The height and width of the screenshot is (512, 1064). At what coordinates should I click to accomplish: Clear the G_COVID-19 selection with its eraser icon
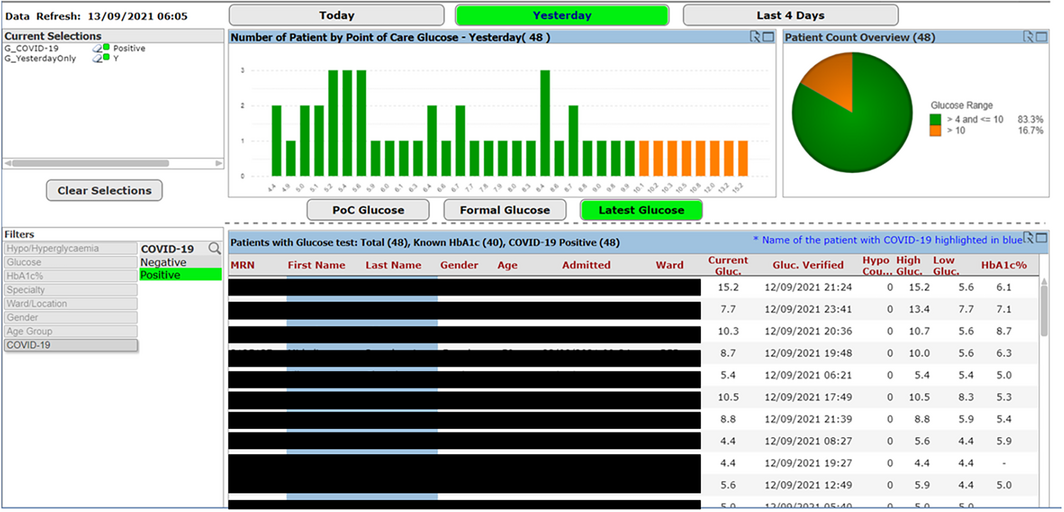pos(98,48)
